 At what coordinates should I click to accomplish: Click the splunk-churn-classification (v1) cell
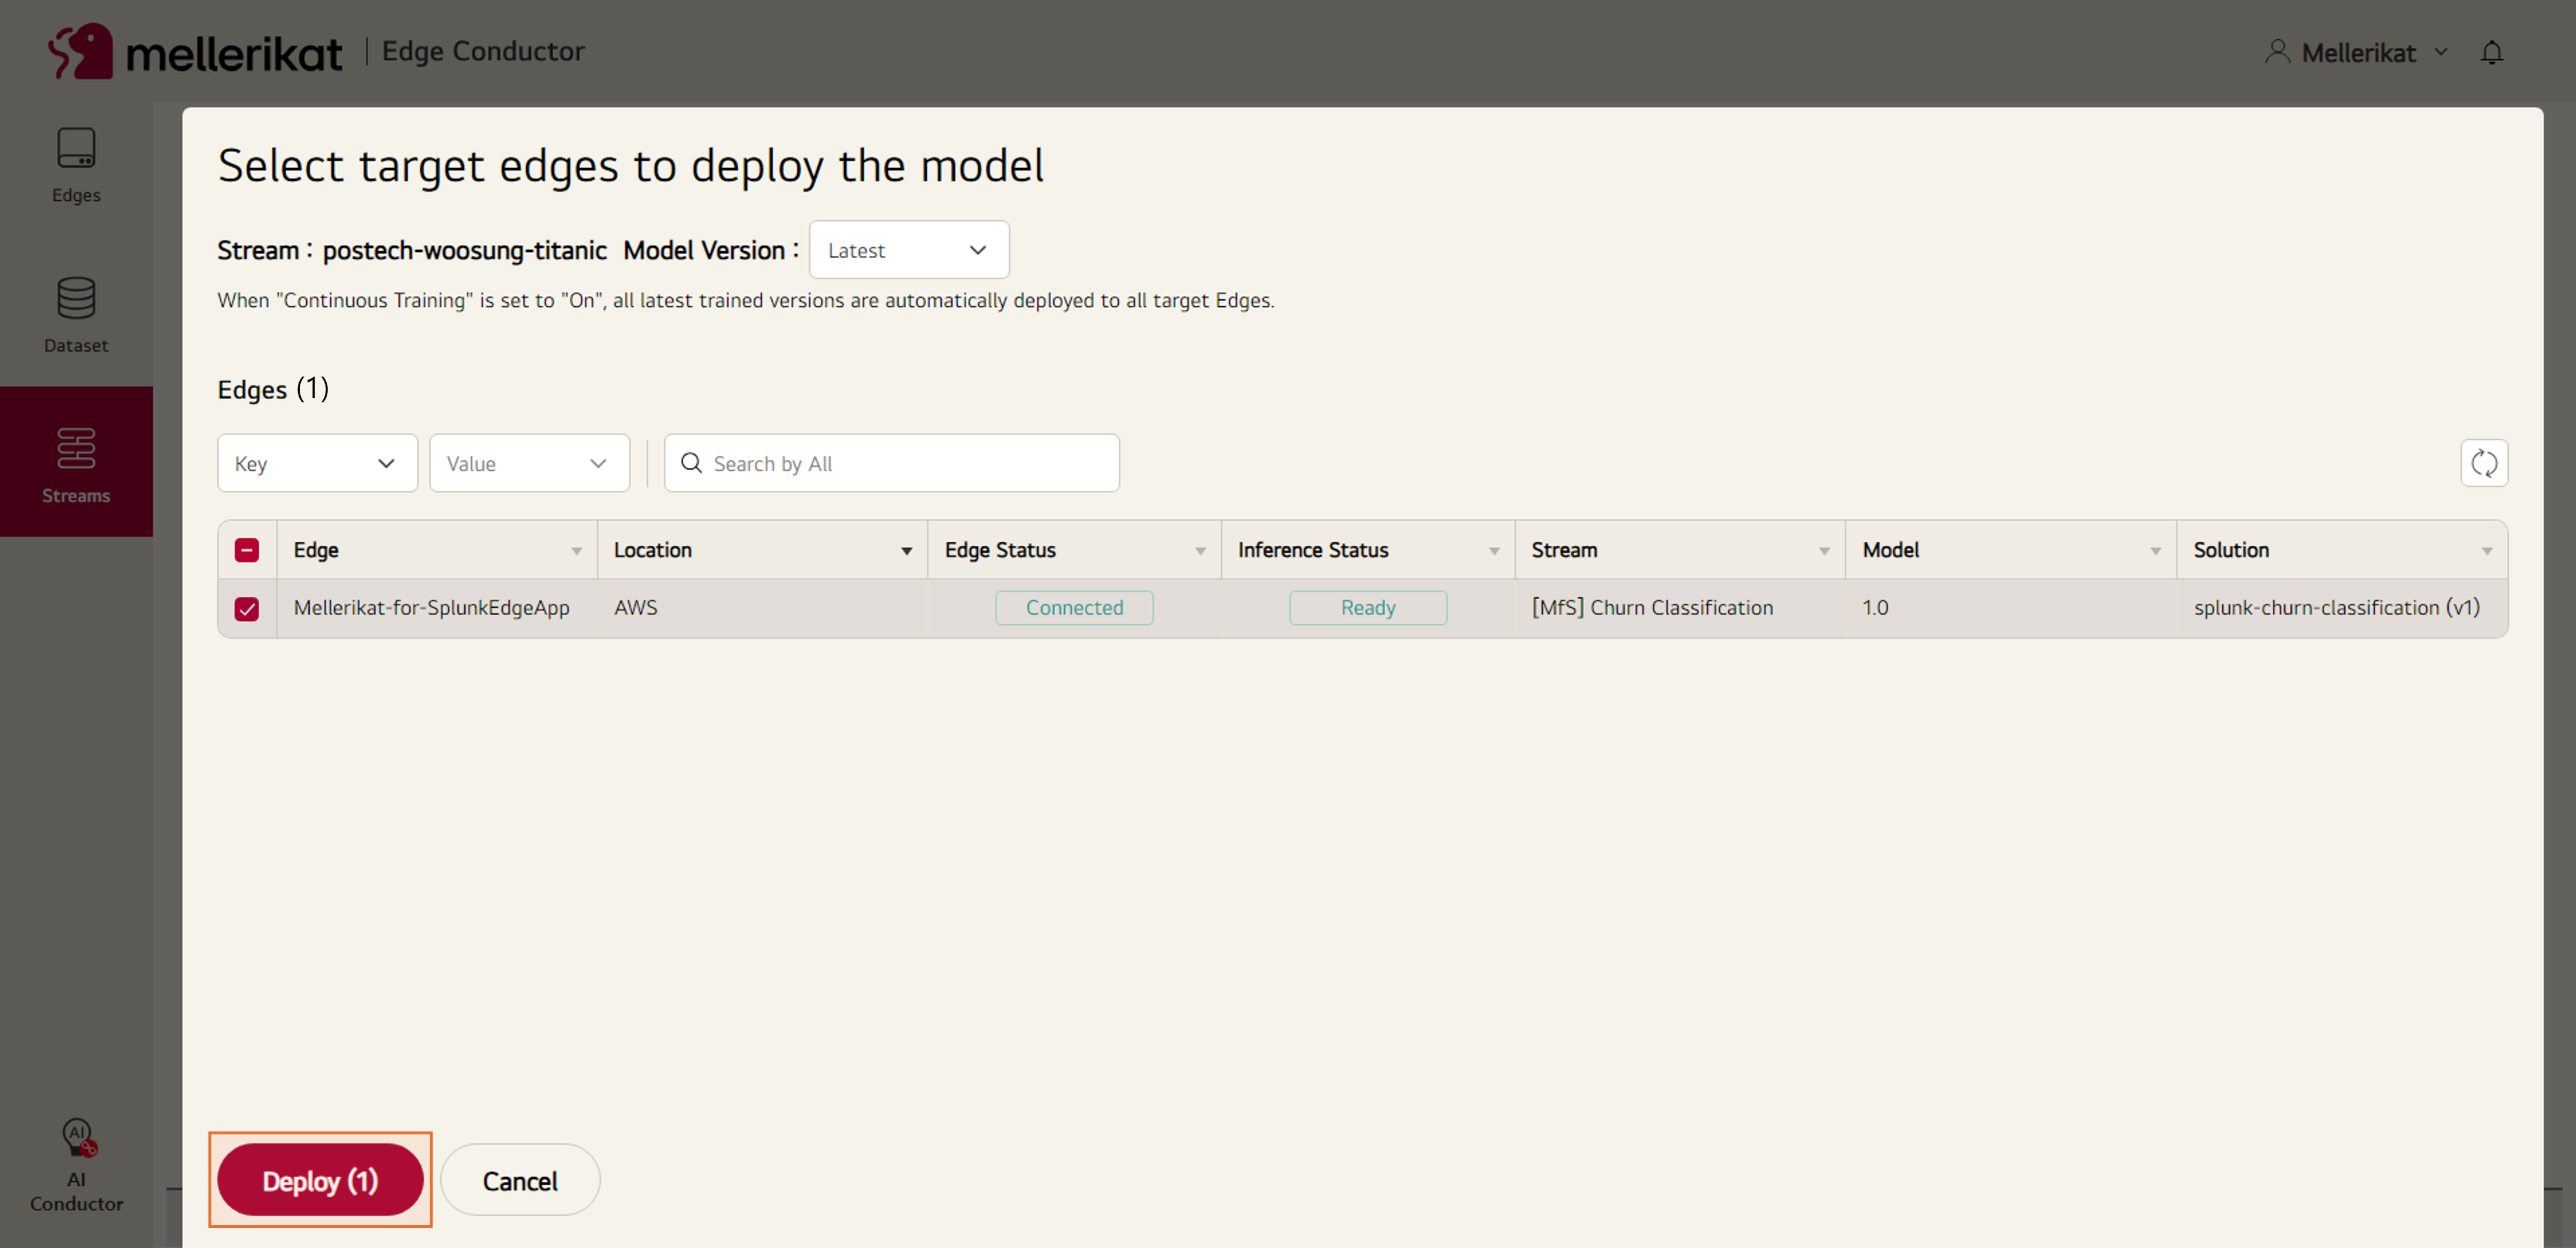tap(2336, 608)
